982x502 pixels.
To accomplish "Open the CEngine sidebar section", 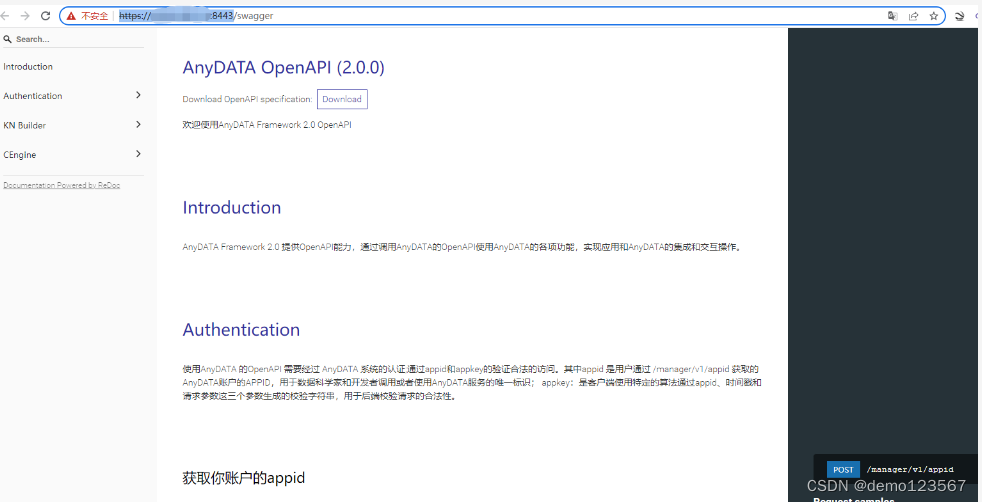I will point(19,155).
